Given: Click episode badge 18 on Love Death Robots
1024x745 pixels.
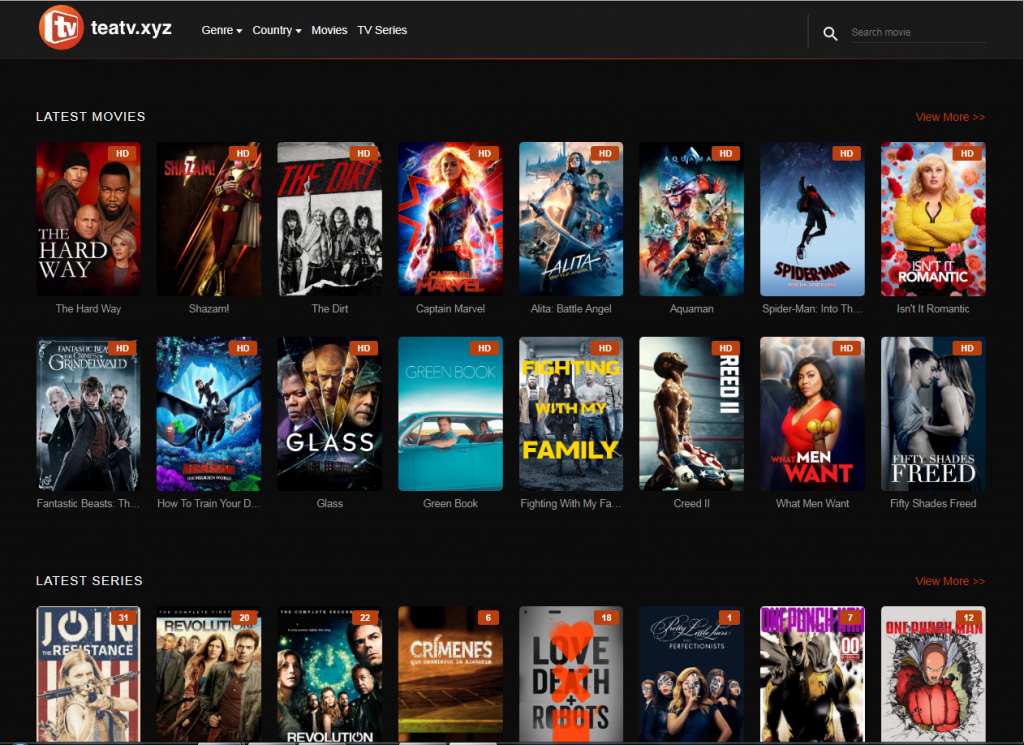Looking at the screenshot, I should coord(607,618).
